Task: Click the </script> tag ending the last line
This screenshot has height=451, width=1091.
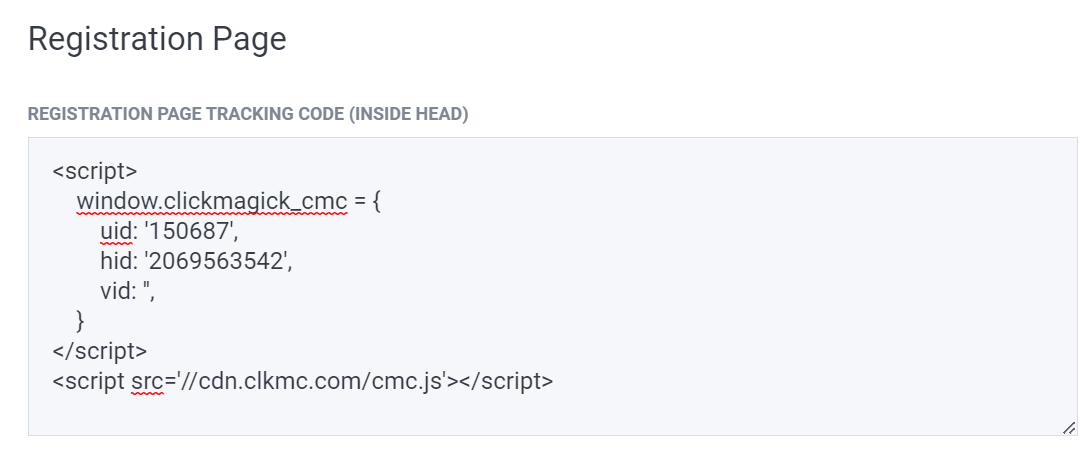Action: click(x=506, y=381)
